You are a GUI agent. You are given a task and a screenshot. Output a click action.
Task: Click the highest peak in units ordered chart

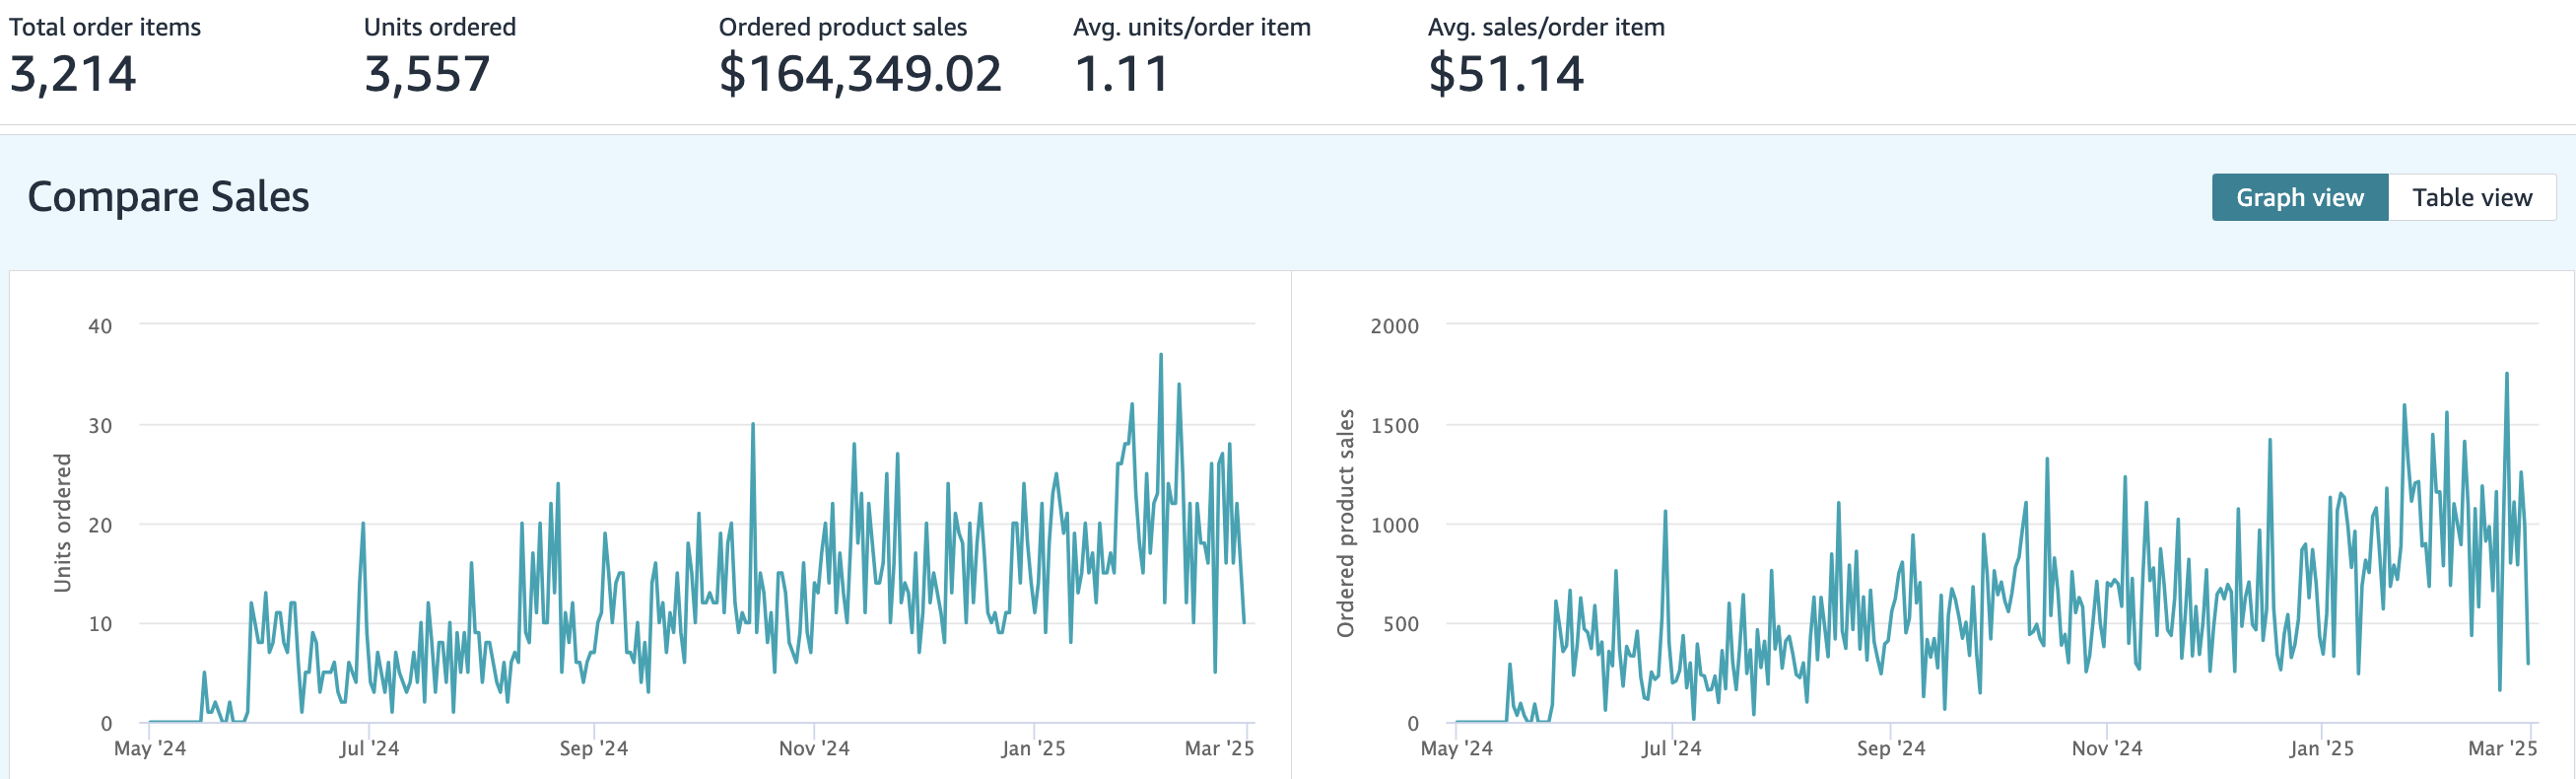click(1161, 355)
